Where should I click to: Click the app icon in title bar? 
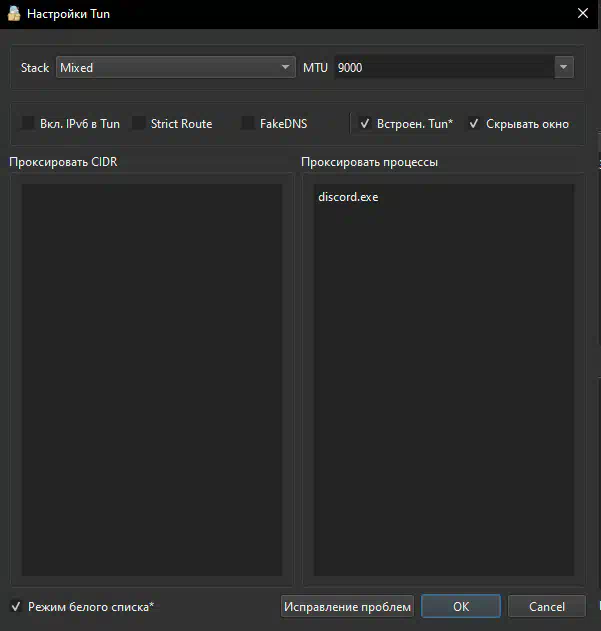14,13
